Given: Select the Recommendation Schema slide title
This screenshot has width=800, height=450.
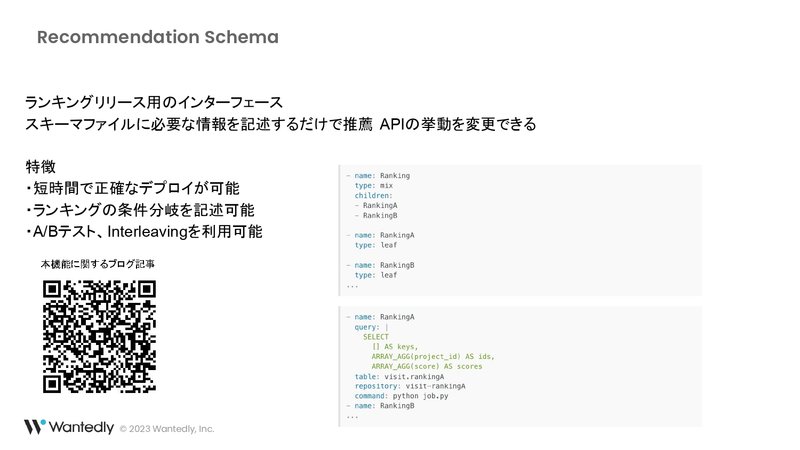Looking at the screenshot, I should pos(158,37).
